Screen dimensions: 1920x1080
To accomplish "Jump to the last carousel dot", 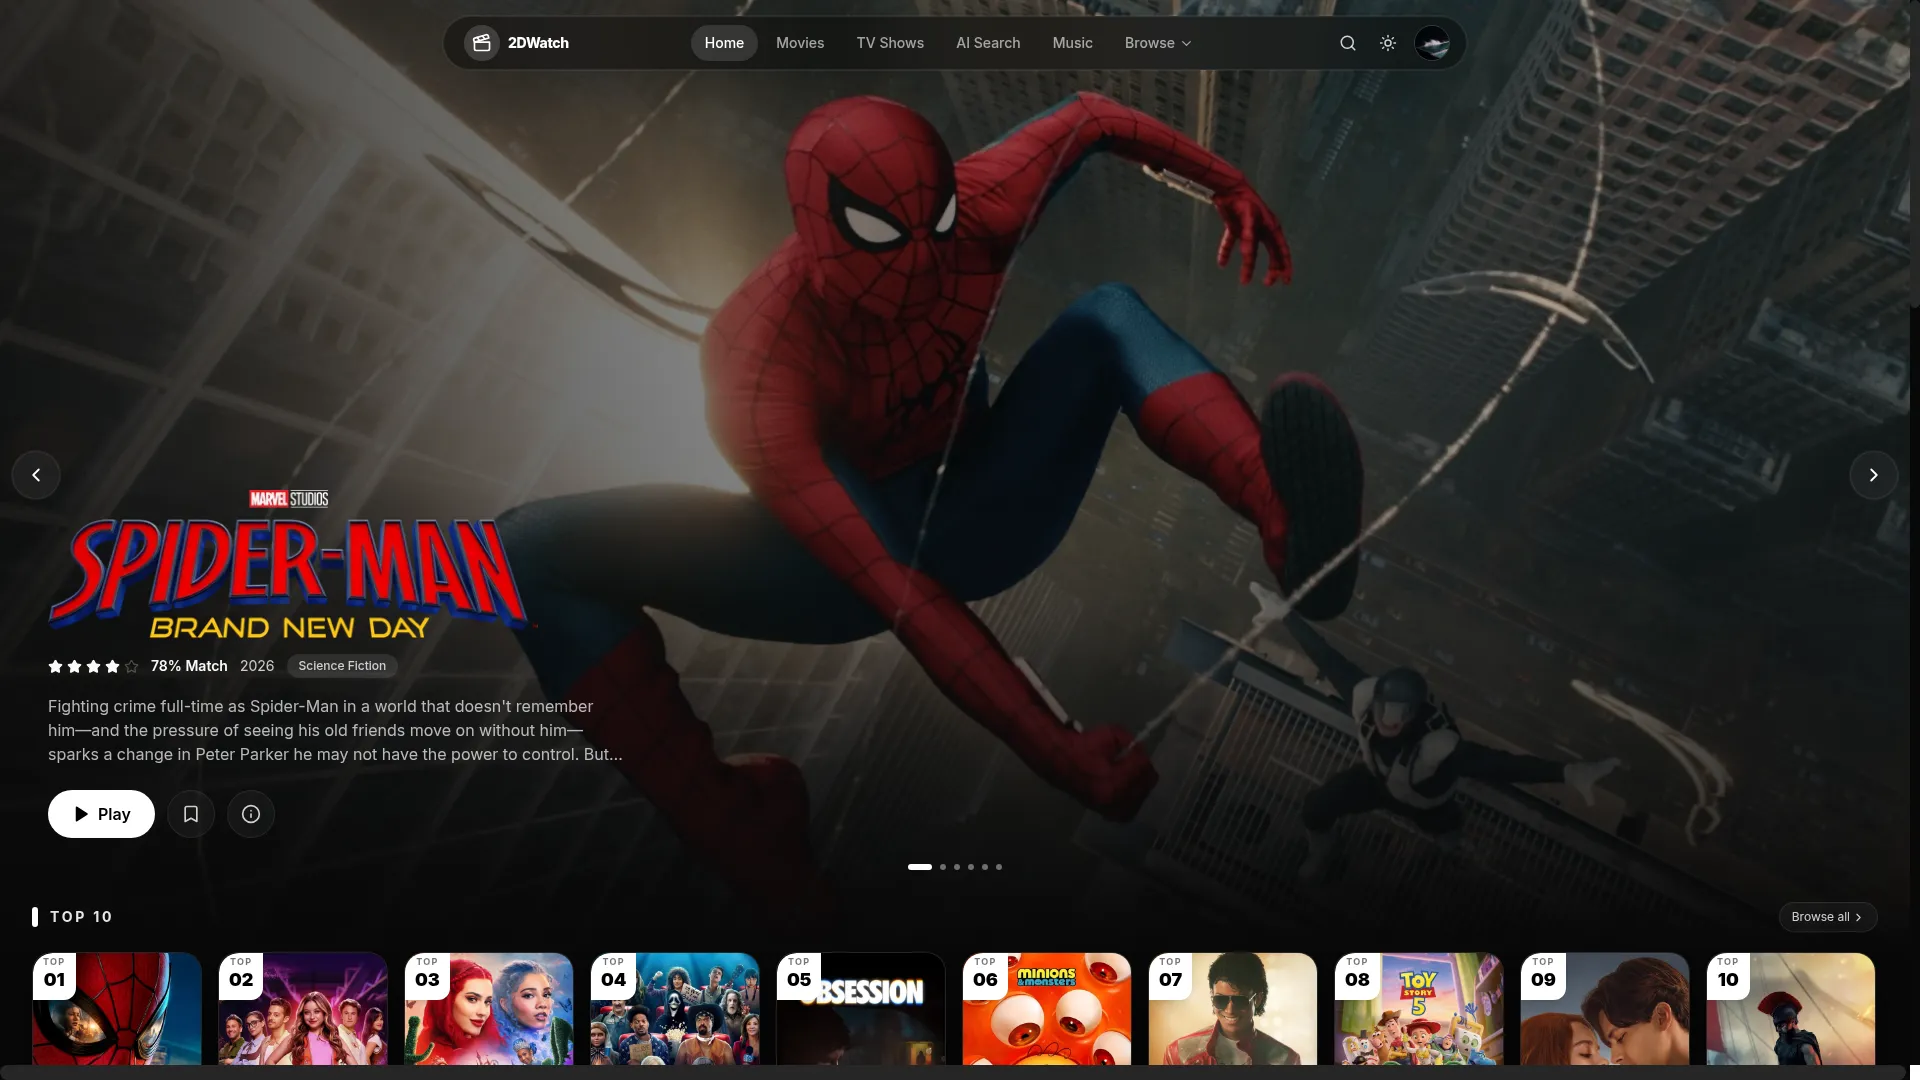I will 999,867.
